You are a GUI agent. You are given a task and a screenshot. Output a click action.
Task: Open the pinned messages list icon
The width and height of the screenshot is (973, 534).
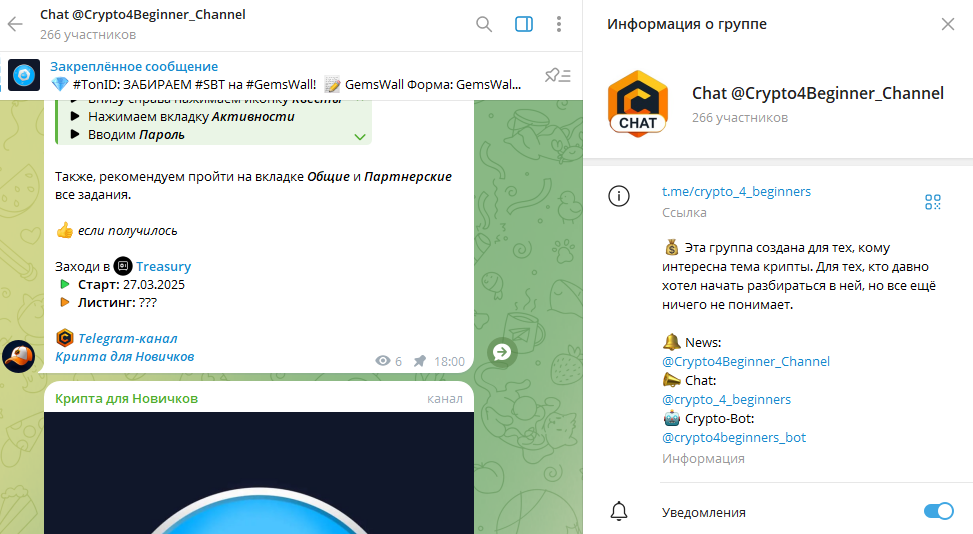pyautogui.click(x=557, y=76)
